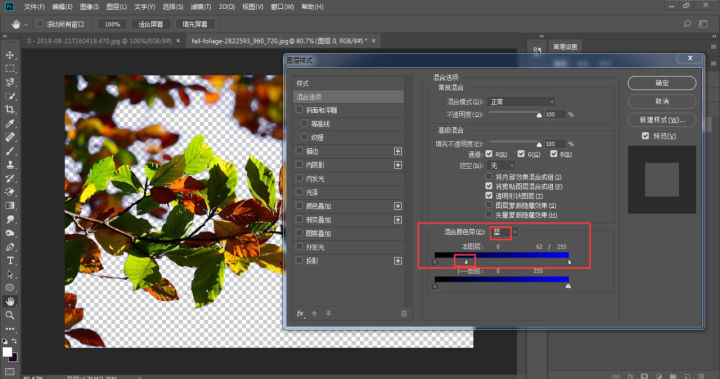Enable the Bevel and Emboss (斜面和浮雕) checkbox

pyautogui.click(x=299, y=110)
